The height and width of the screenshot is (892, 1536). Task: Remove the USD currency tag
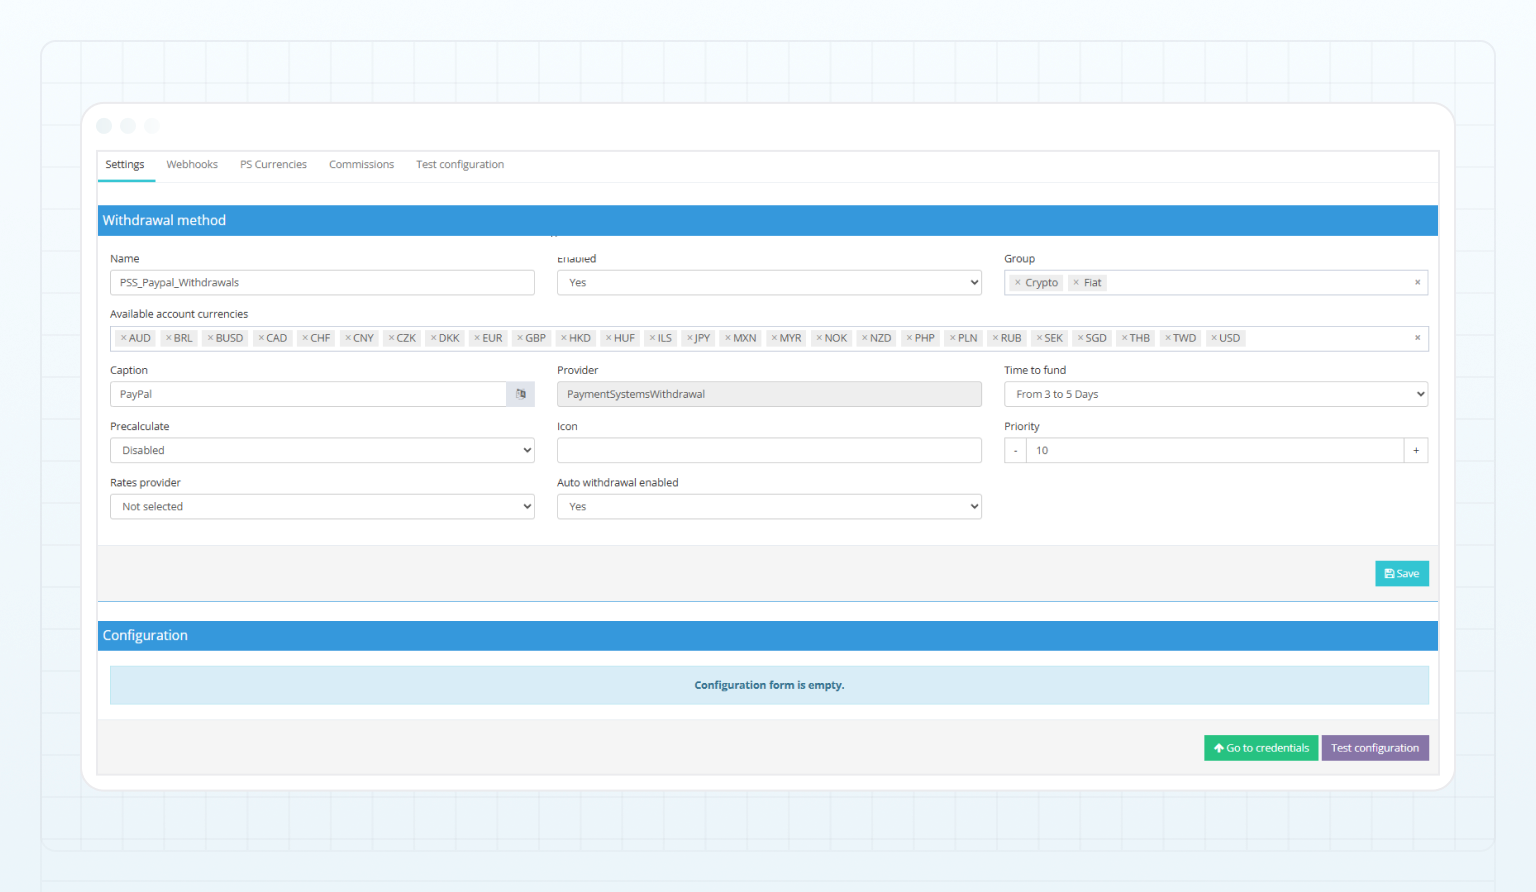pos(1214,338)
